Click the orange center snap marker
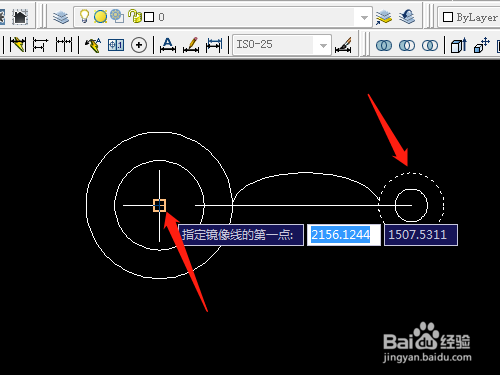This screenshot has width=500, height=375. [160, 205]
